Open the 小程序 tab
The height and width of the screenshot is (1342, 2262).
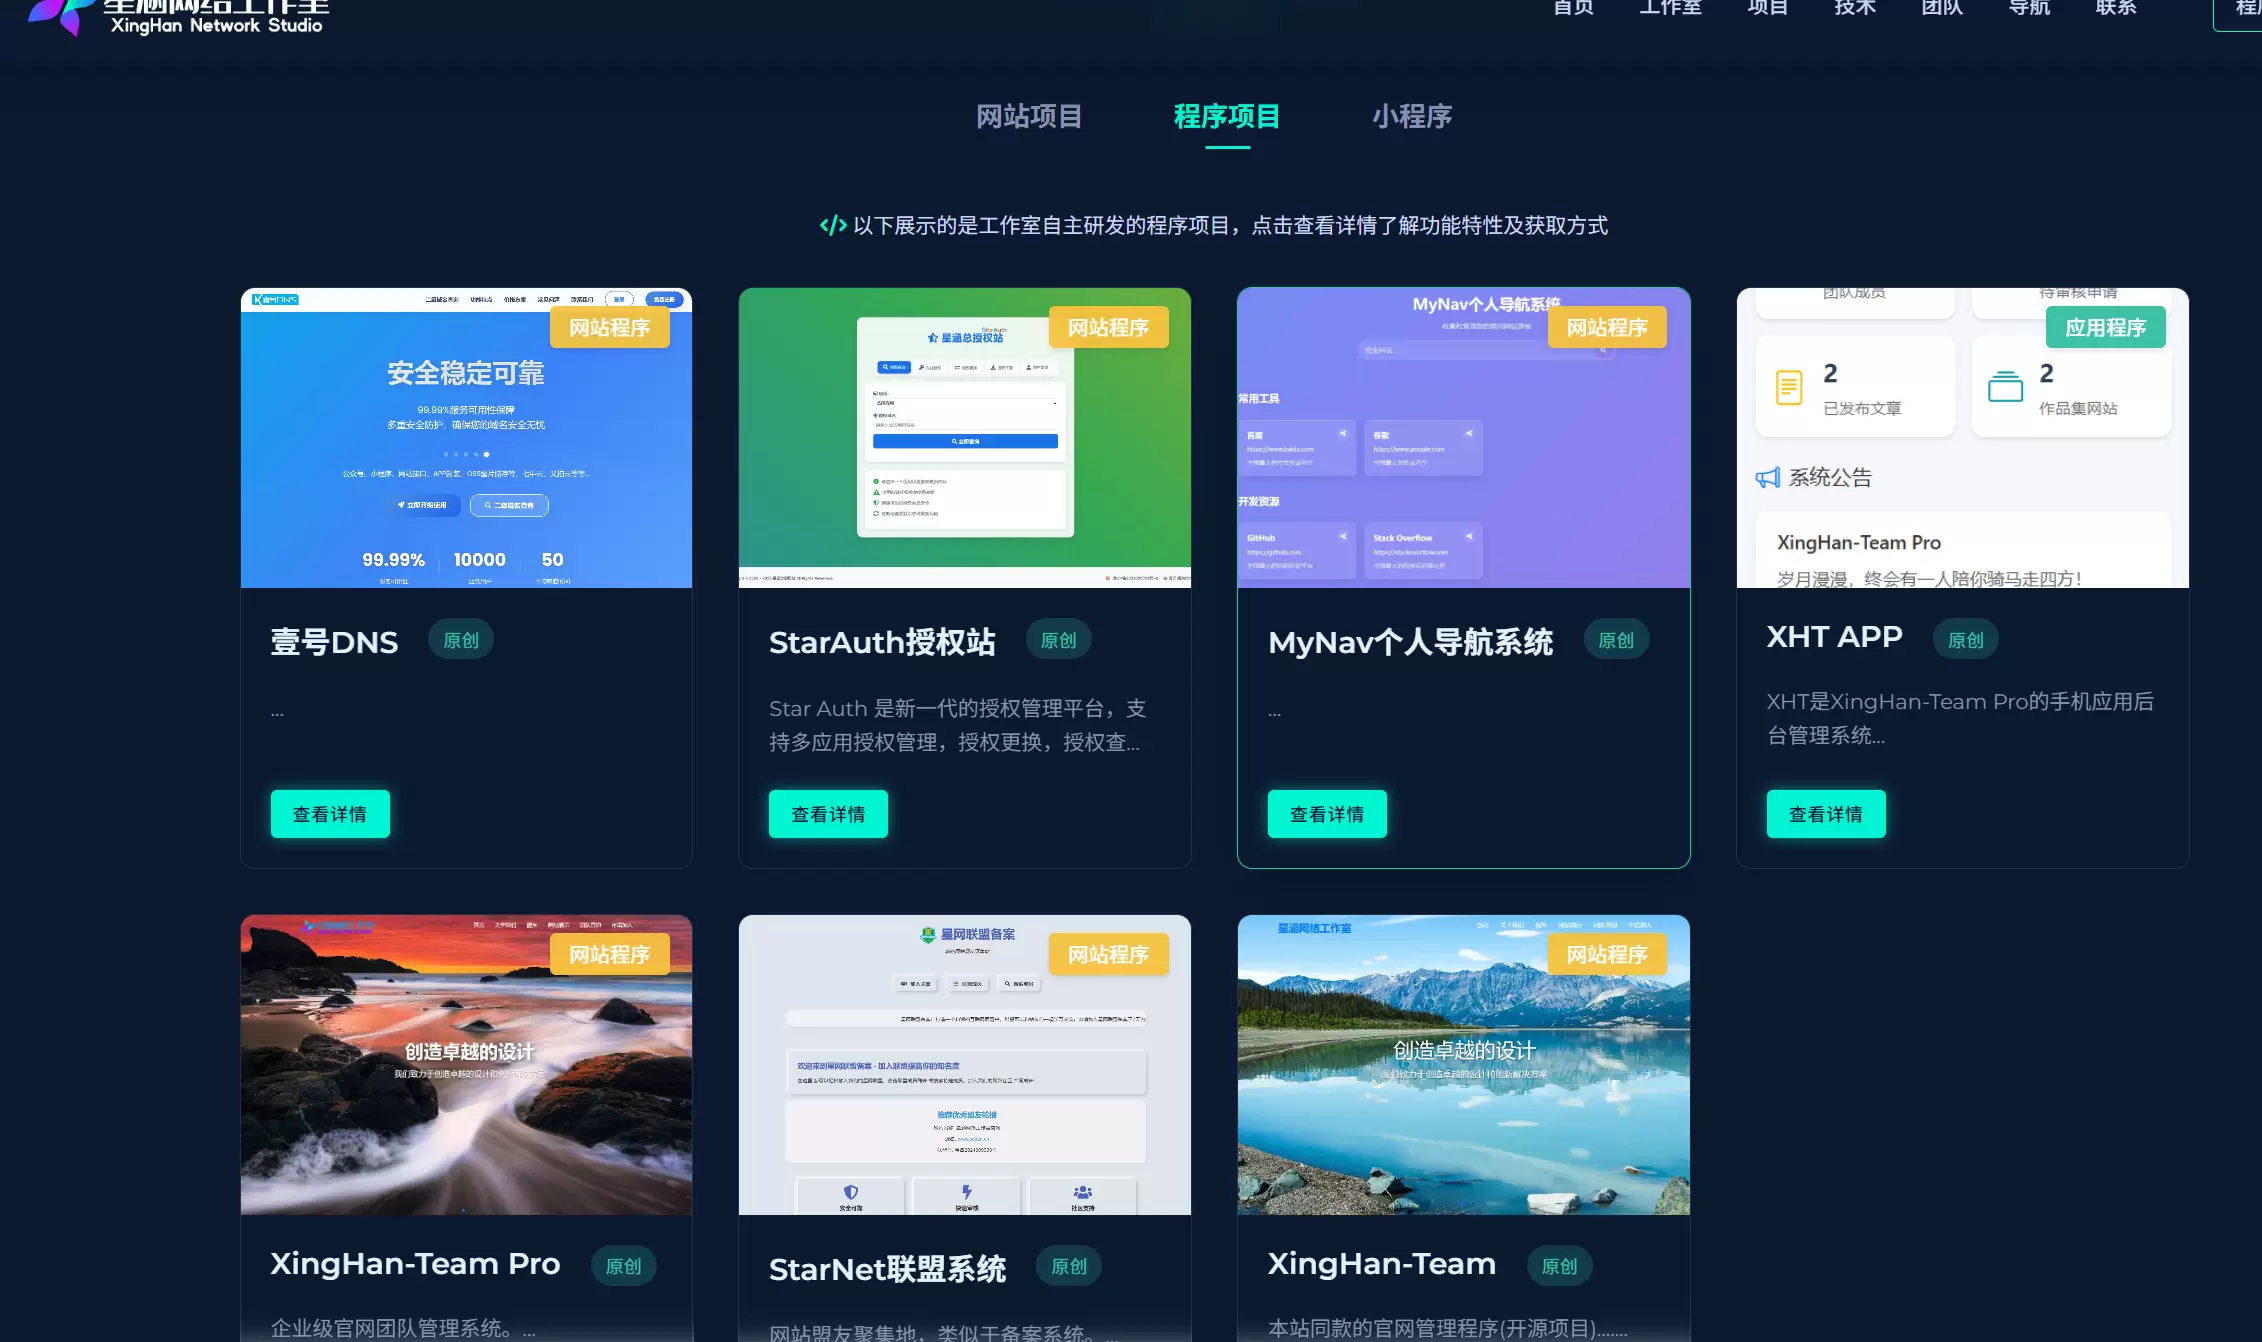[x=1412, y=117]
